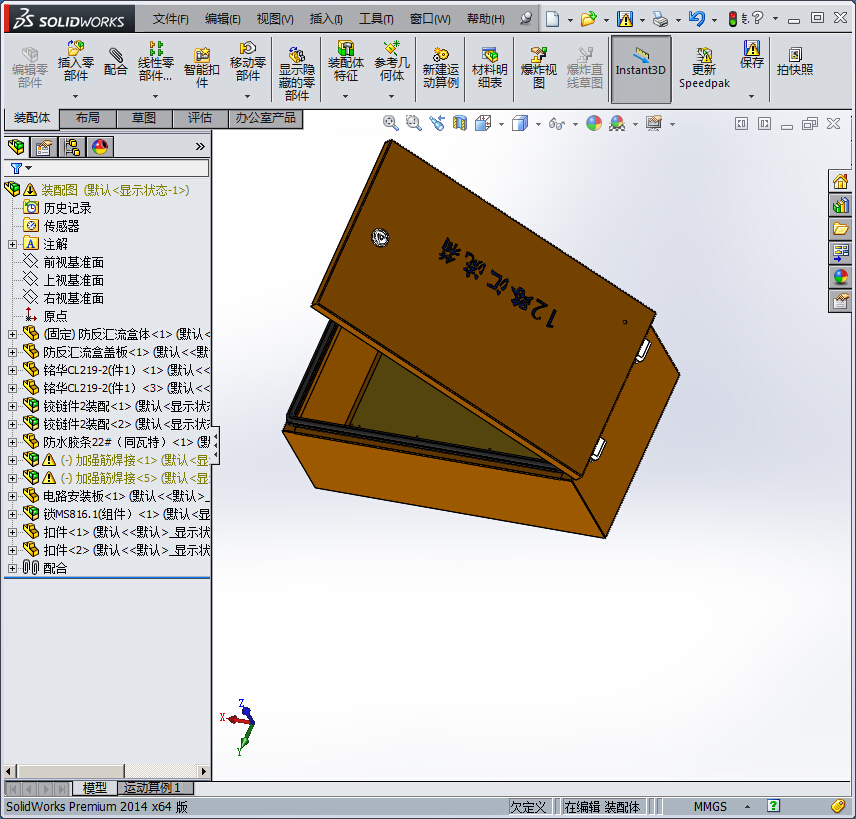Click the Previous View icon

[x=437, y=123]
